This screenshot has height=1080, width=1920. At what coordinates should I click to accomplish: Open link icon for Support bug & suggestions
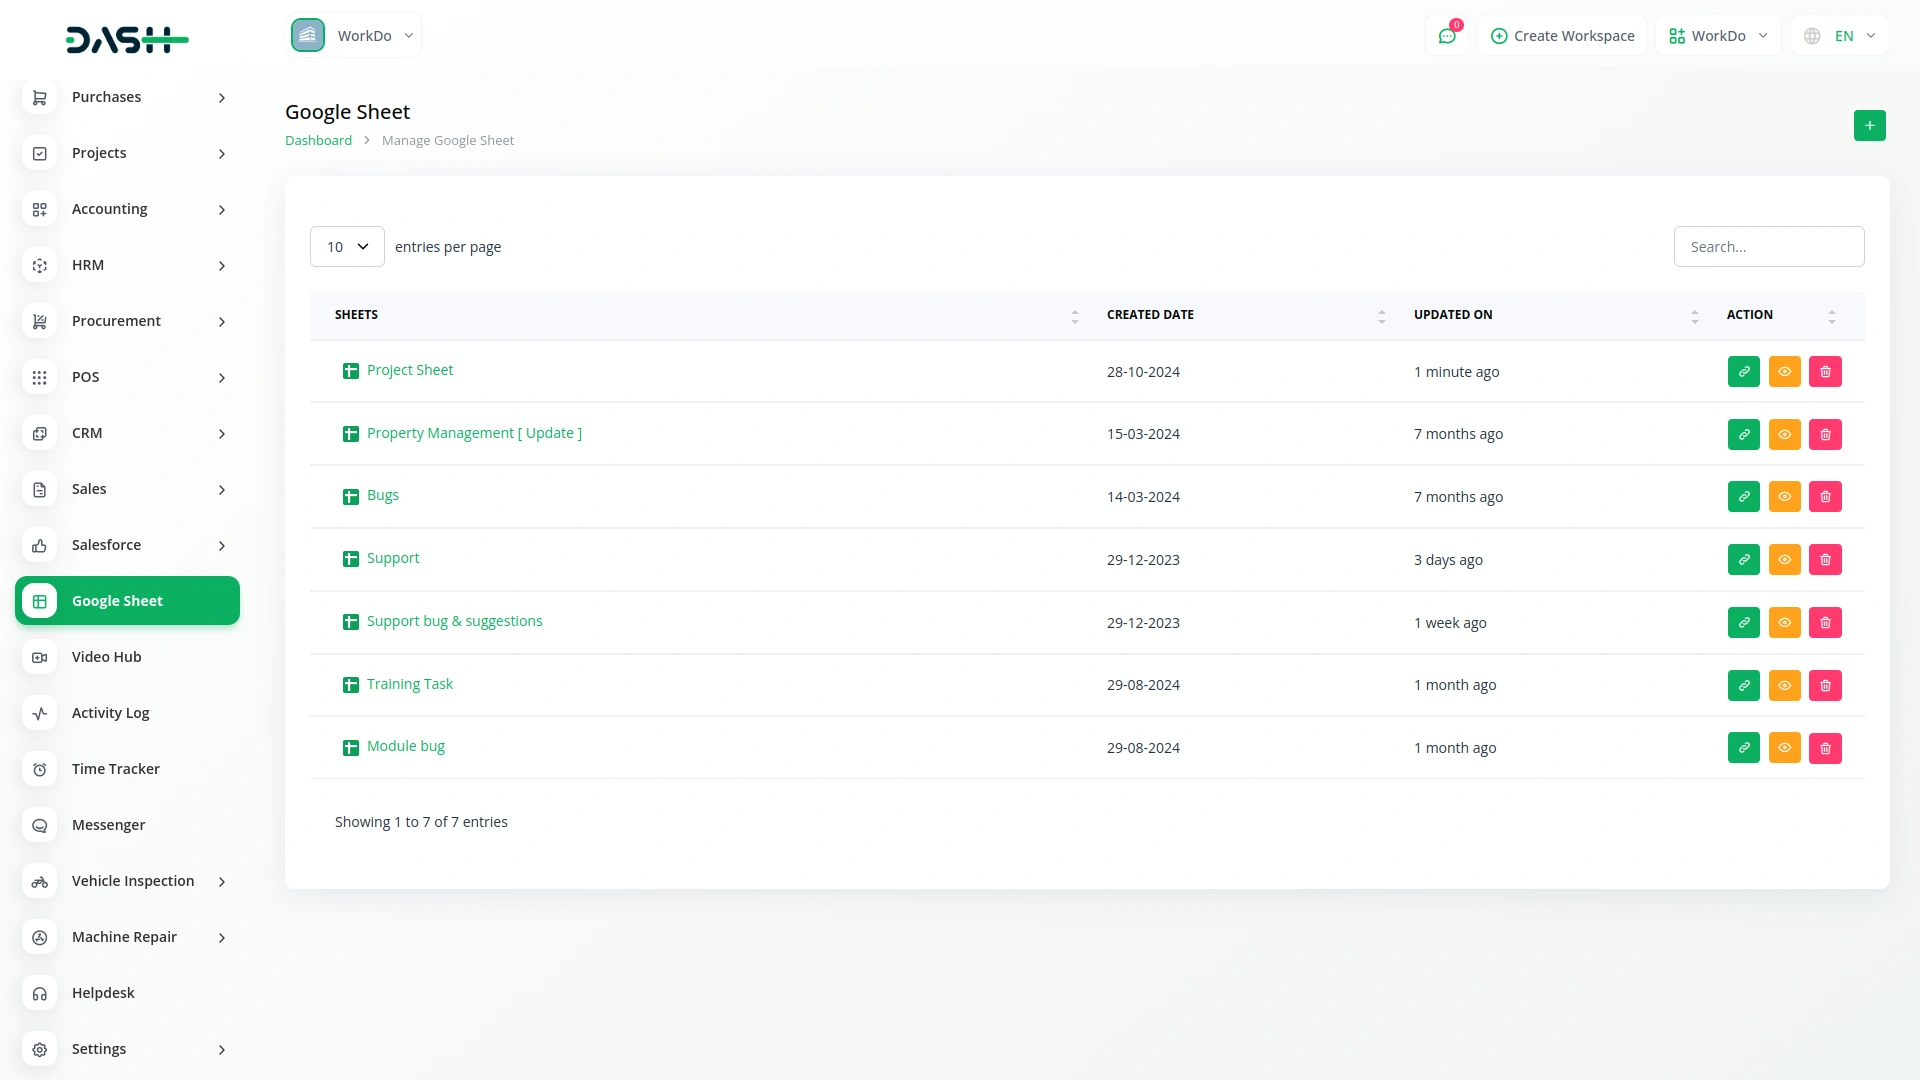(x=1744, y=623)
